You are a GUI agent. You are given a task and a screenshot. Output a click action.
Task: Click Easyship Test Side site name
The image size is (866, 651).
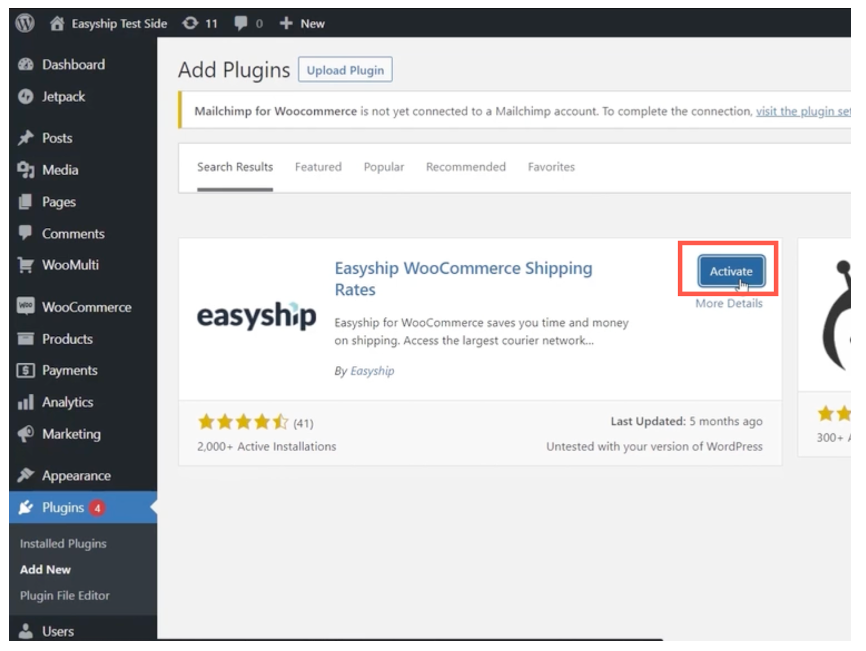click(x=119, y=23)
